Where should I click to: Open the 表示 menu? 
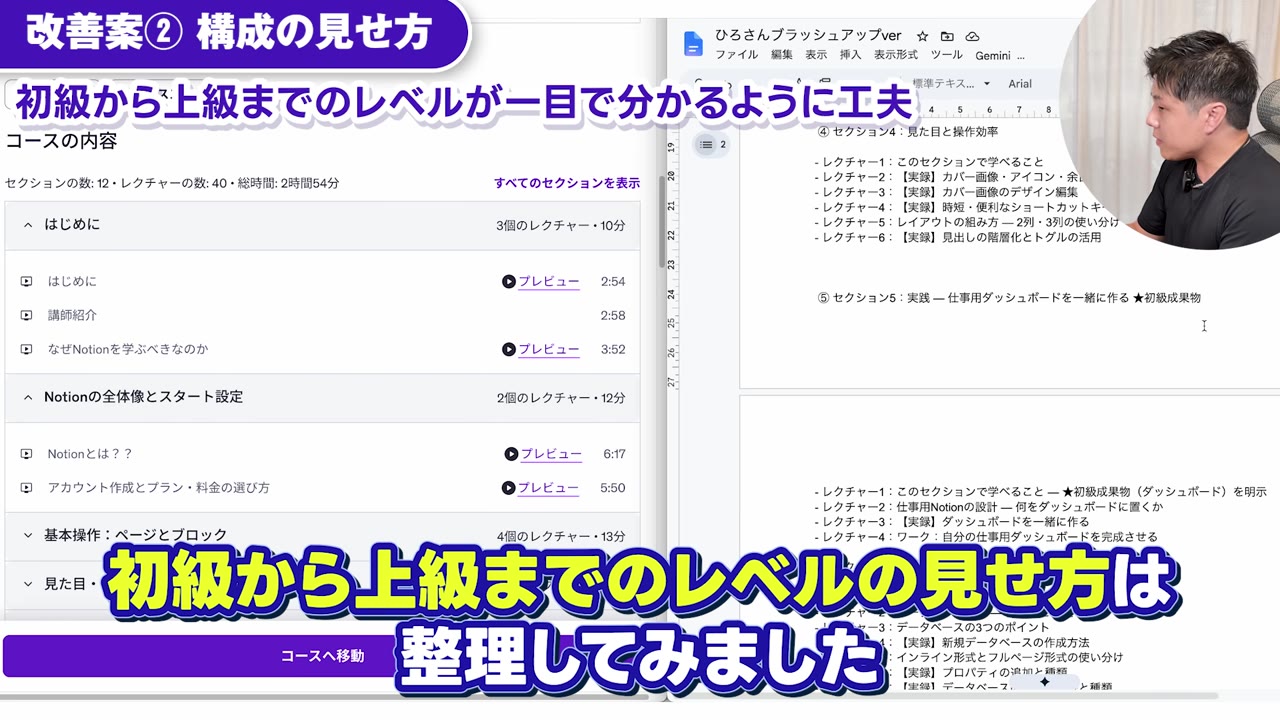(x=816, y=55)
